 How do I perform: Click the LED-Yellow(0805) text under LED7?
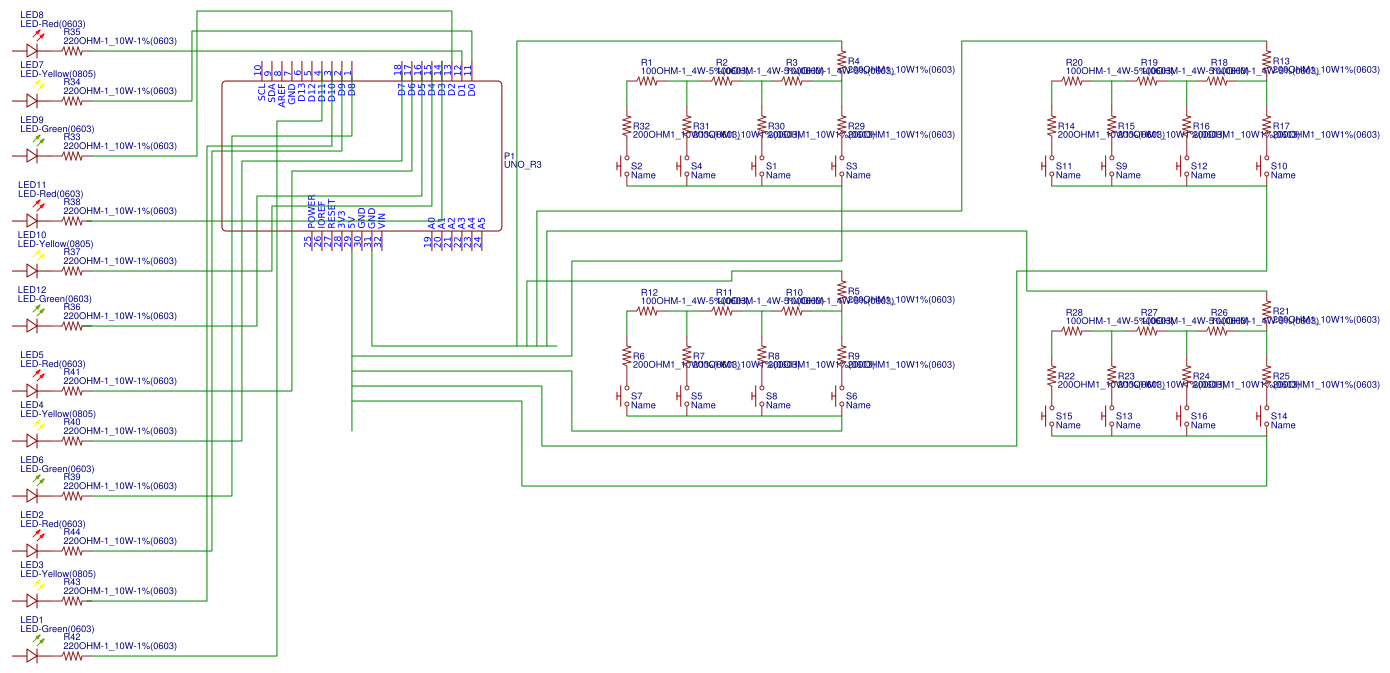click(57, 74)
